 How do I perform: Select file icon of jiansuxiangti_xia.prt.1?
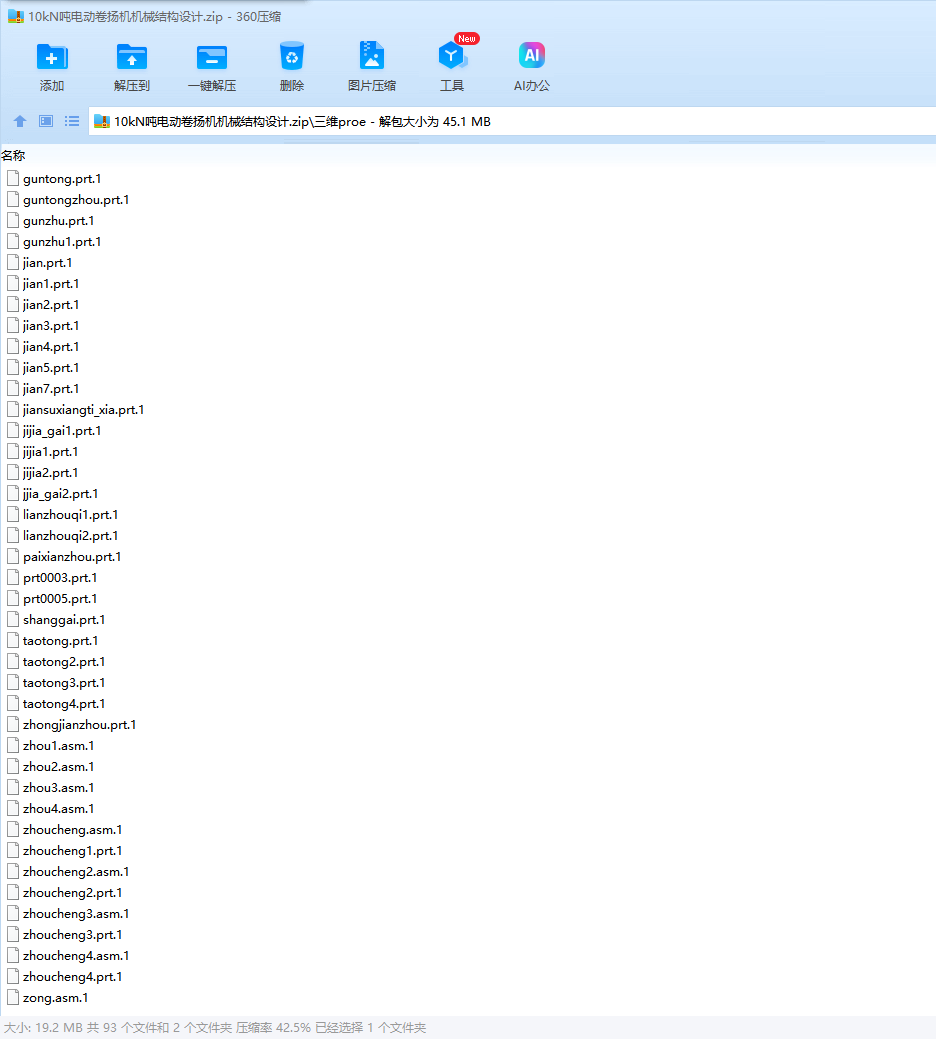pyautogui.click(x=13, y=410)
